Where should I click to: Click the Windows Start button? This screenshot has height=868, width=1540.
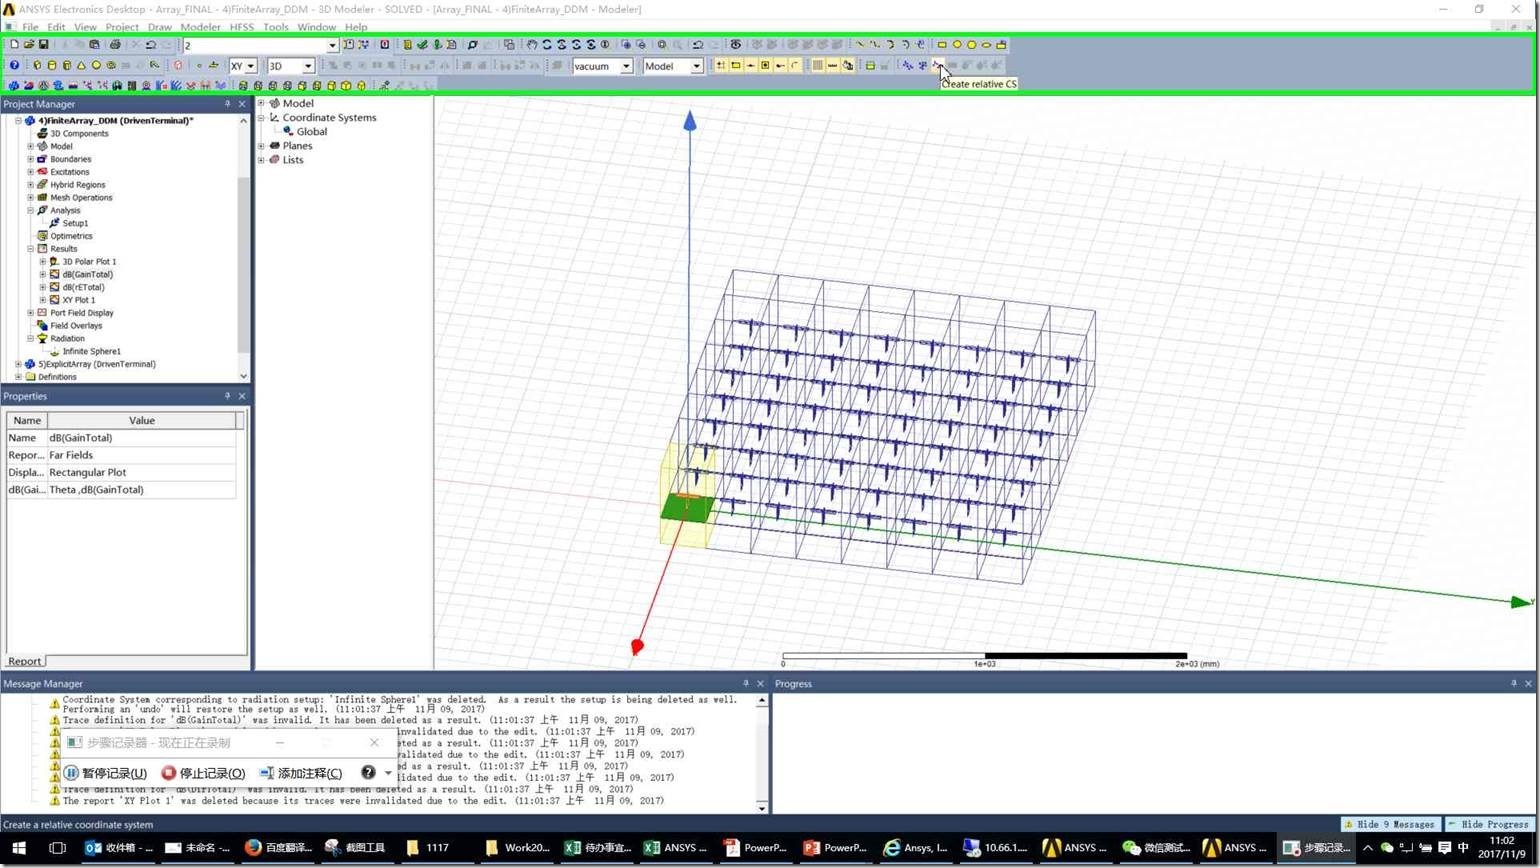coord(18,848)
